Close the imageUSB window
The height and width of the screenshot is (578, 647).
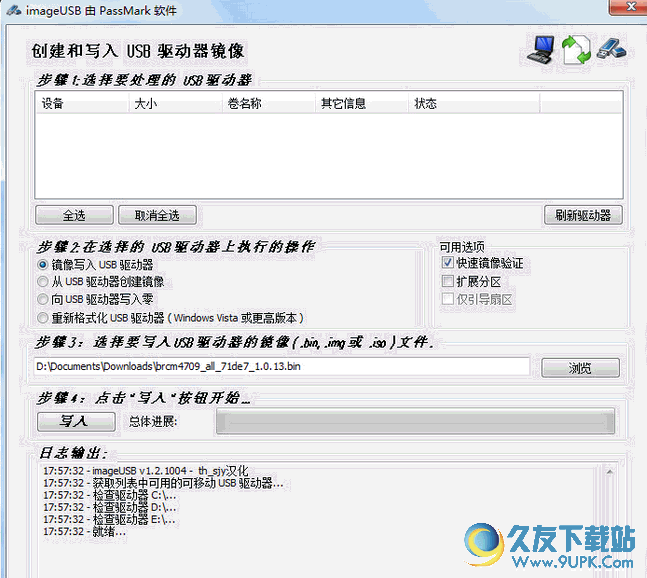pos(630,7)
